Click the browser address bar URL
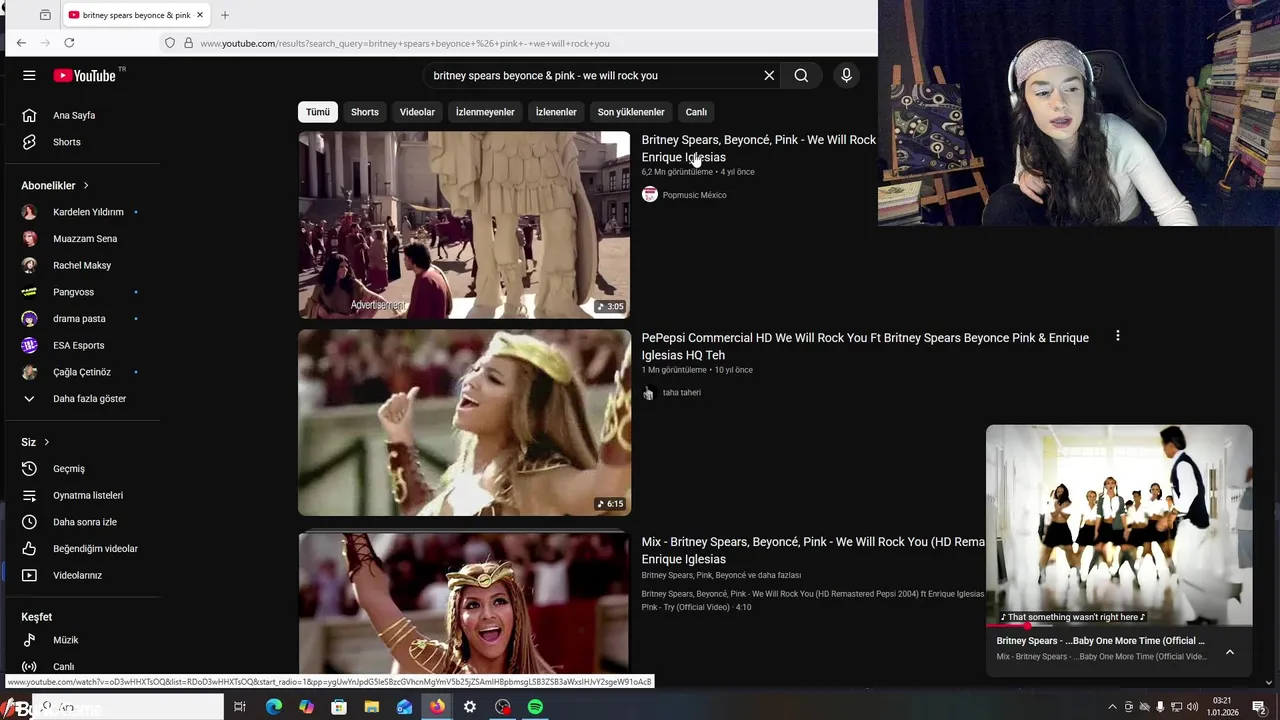Image resolution: width=1280 pixels, height=720 pixels. 404,43
